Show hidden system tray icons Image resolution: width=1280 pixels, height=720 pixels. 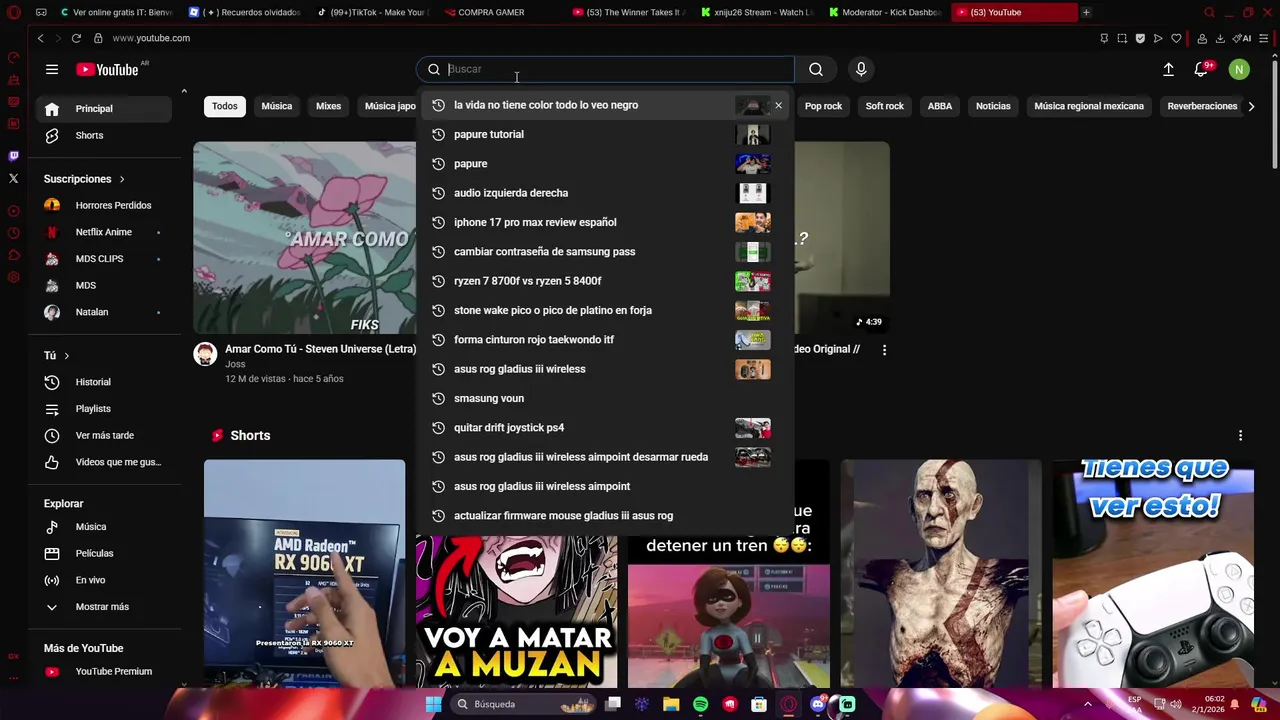[1088, 704]
